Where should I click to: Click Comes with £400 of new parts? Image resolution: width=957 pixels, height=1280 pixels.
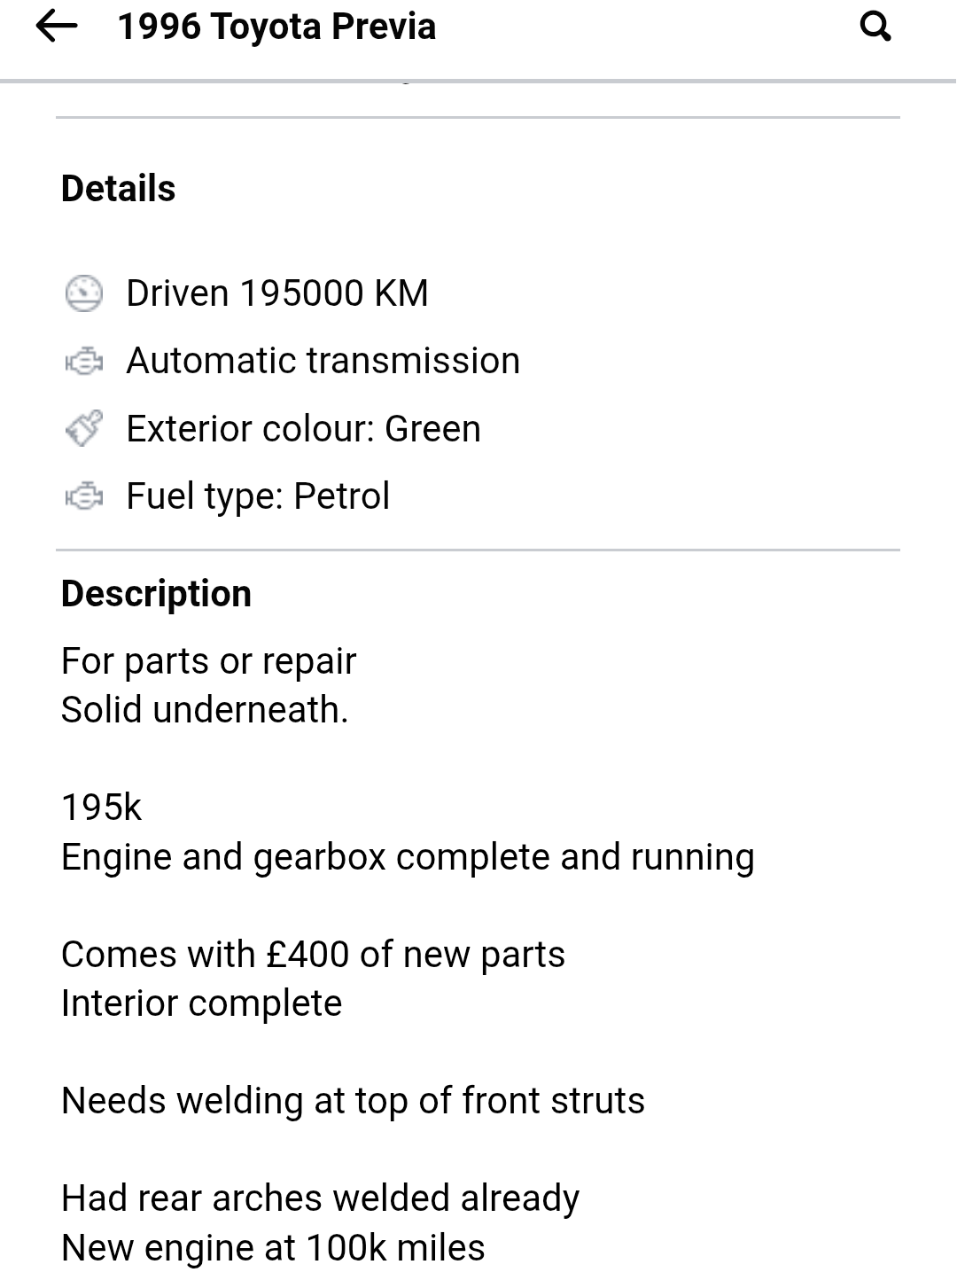coord(313,954)
